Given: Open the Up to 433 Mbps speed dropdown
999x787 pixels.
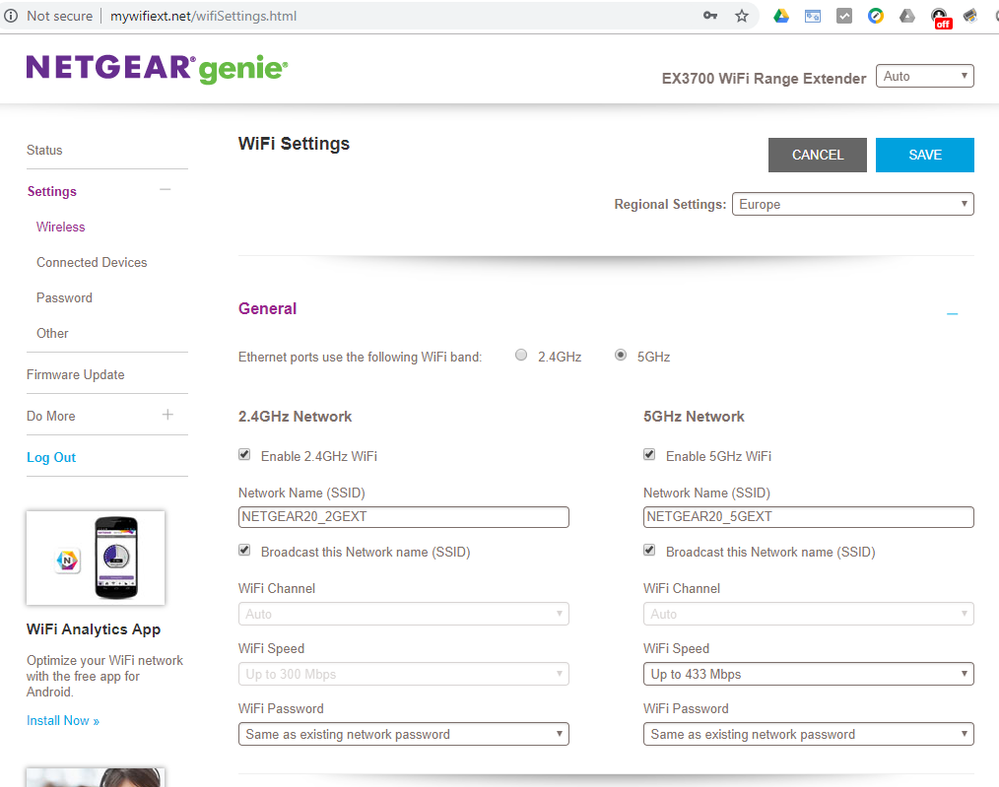Looking at the screenshot, I should 809,674.
